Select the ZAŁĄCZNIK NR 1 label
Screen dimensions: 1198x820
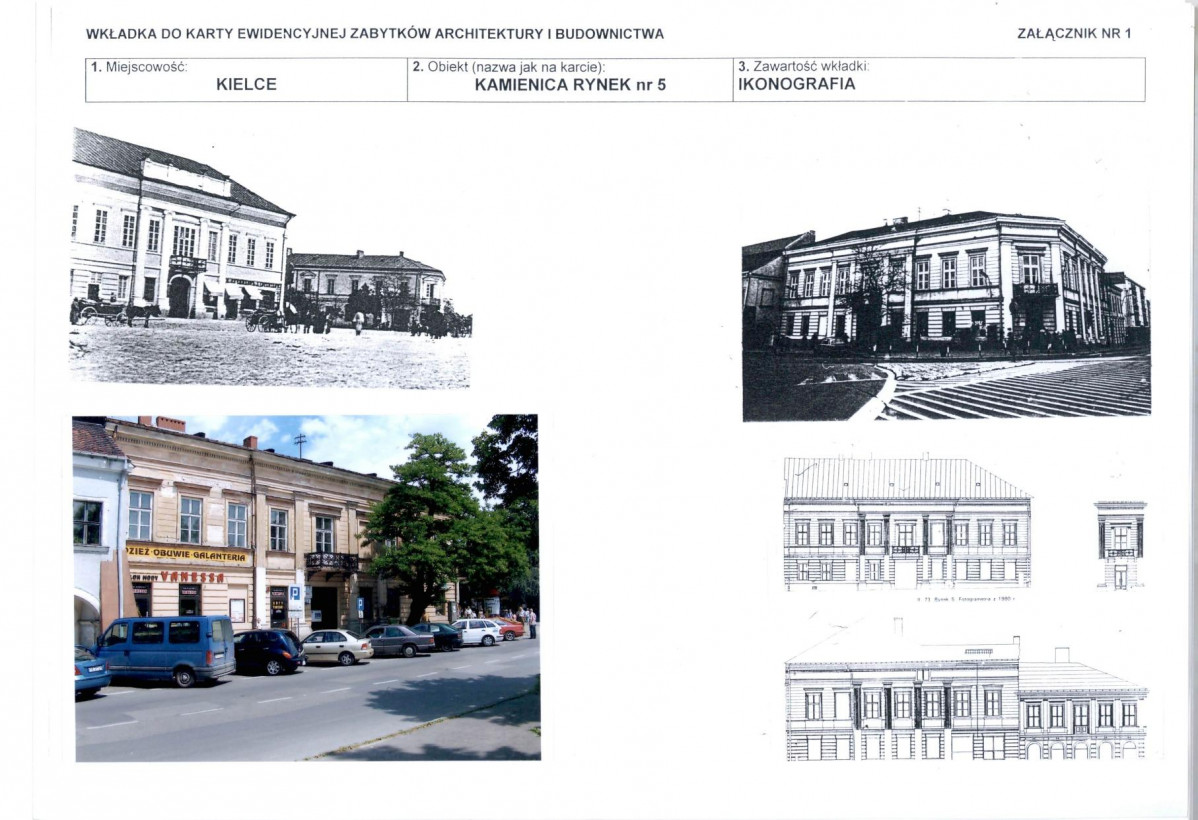point(1075,31)
